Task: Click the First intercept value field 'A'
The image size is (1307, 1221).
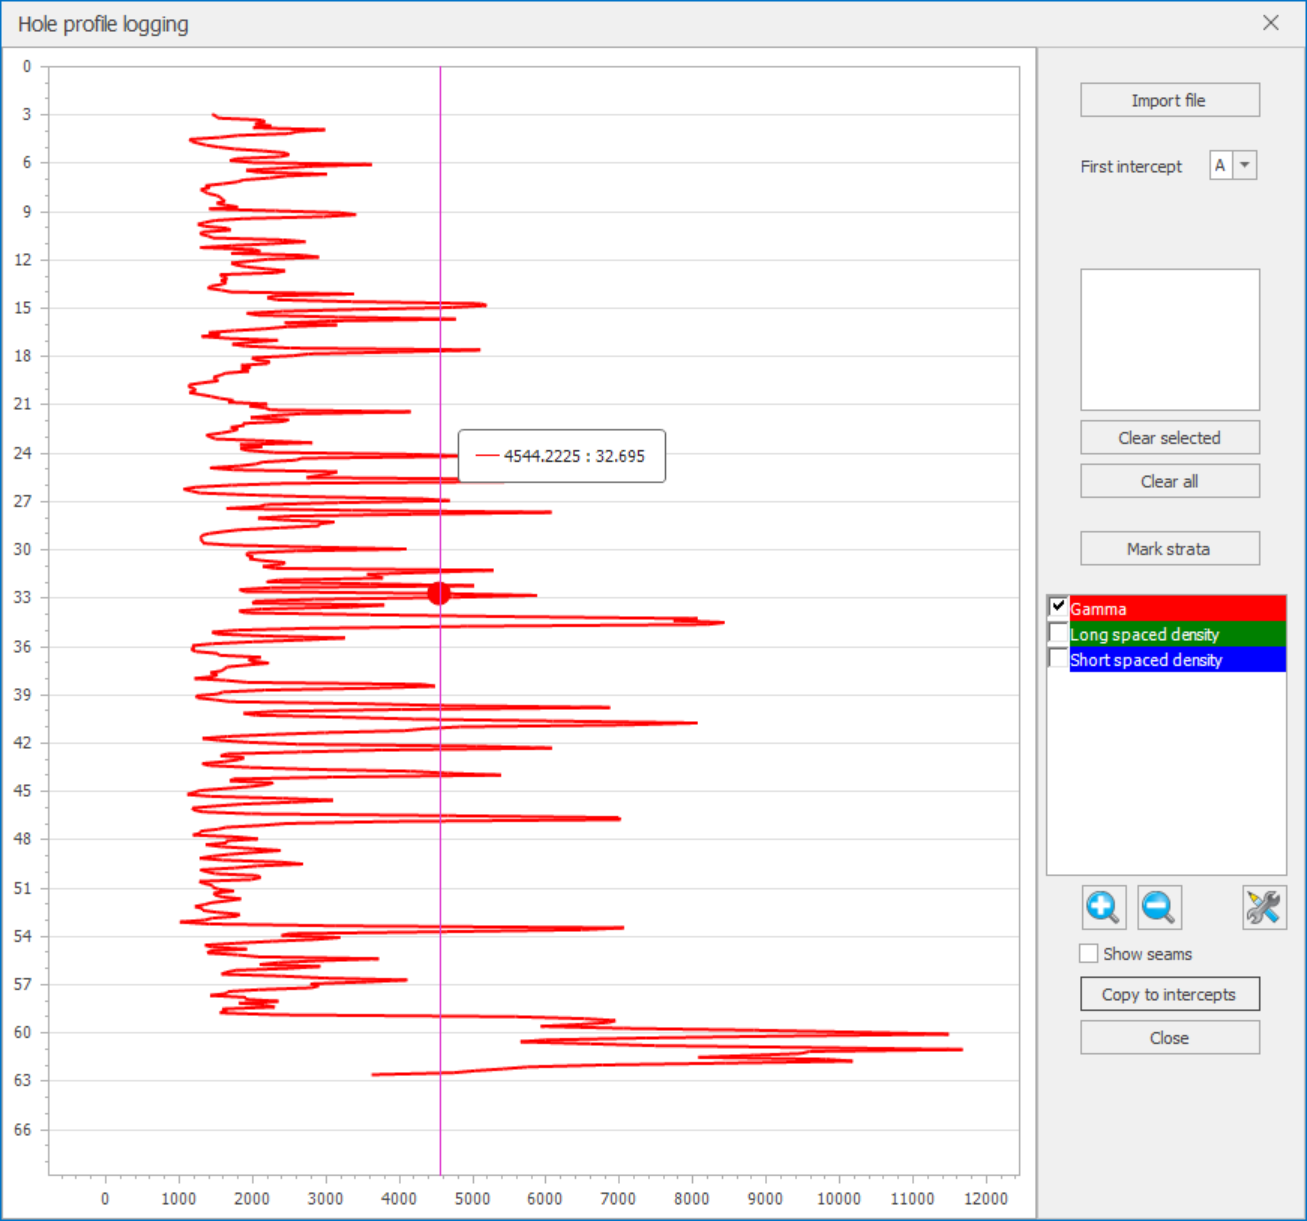Action: click(x=1221, y=165)
